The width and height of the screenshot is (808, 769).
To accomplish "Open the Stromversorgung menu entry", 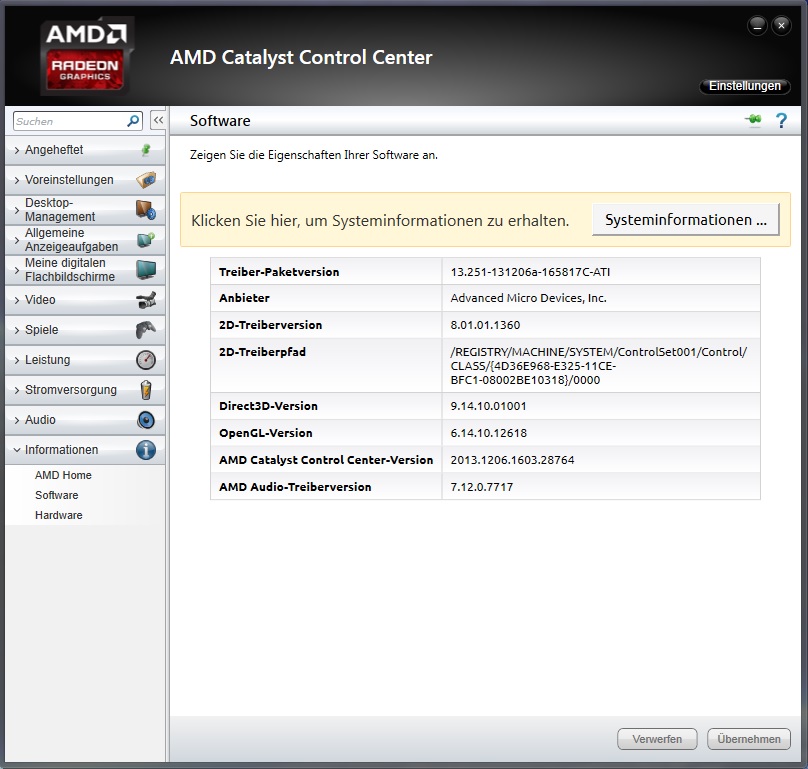I will tap(85, 390).
